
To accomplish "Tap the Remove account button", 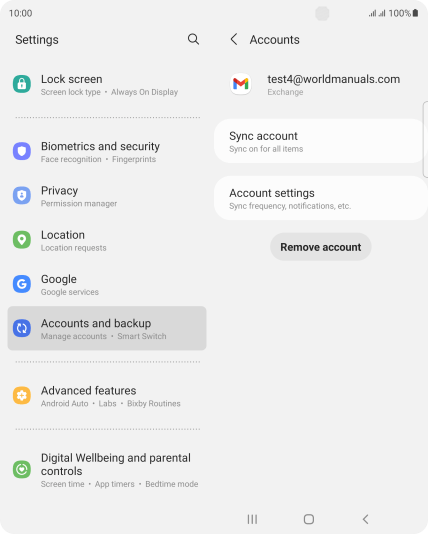I will (321, 247).
